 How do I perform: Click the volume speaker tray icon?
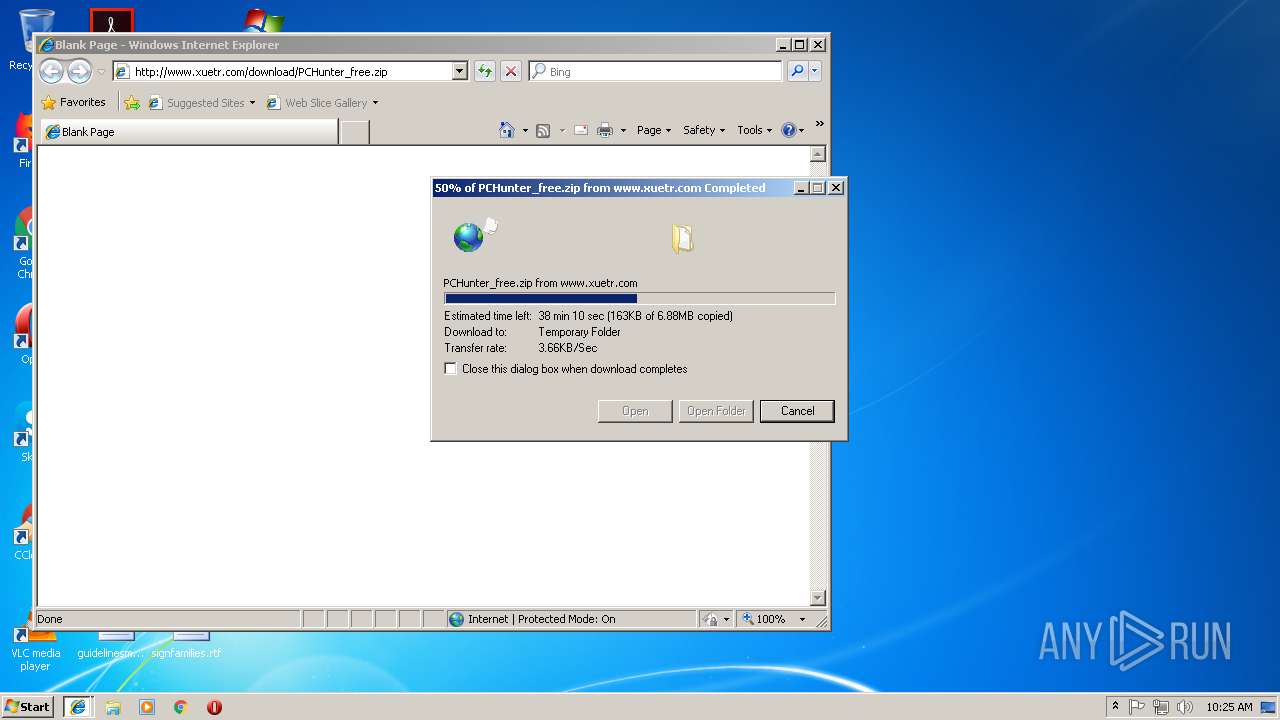[1185, 707]
